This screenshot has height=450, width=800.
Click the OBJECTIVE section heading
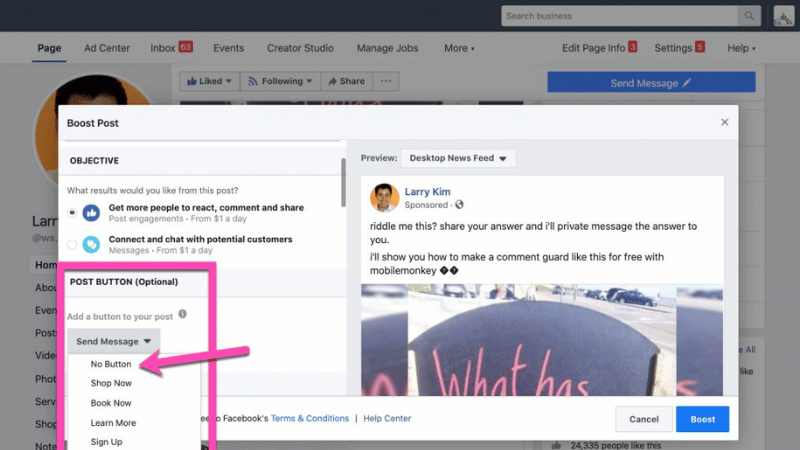tap(94, 161)
